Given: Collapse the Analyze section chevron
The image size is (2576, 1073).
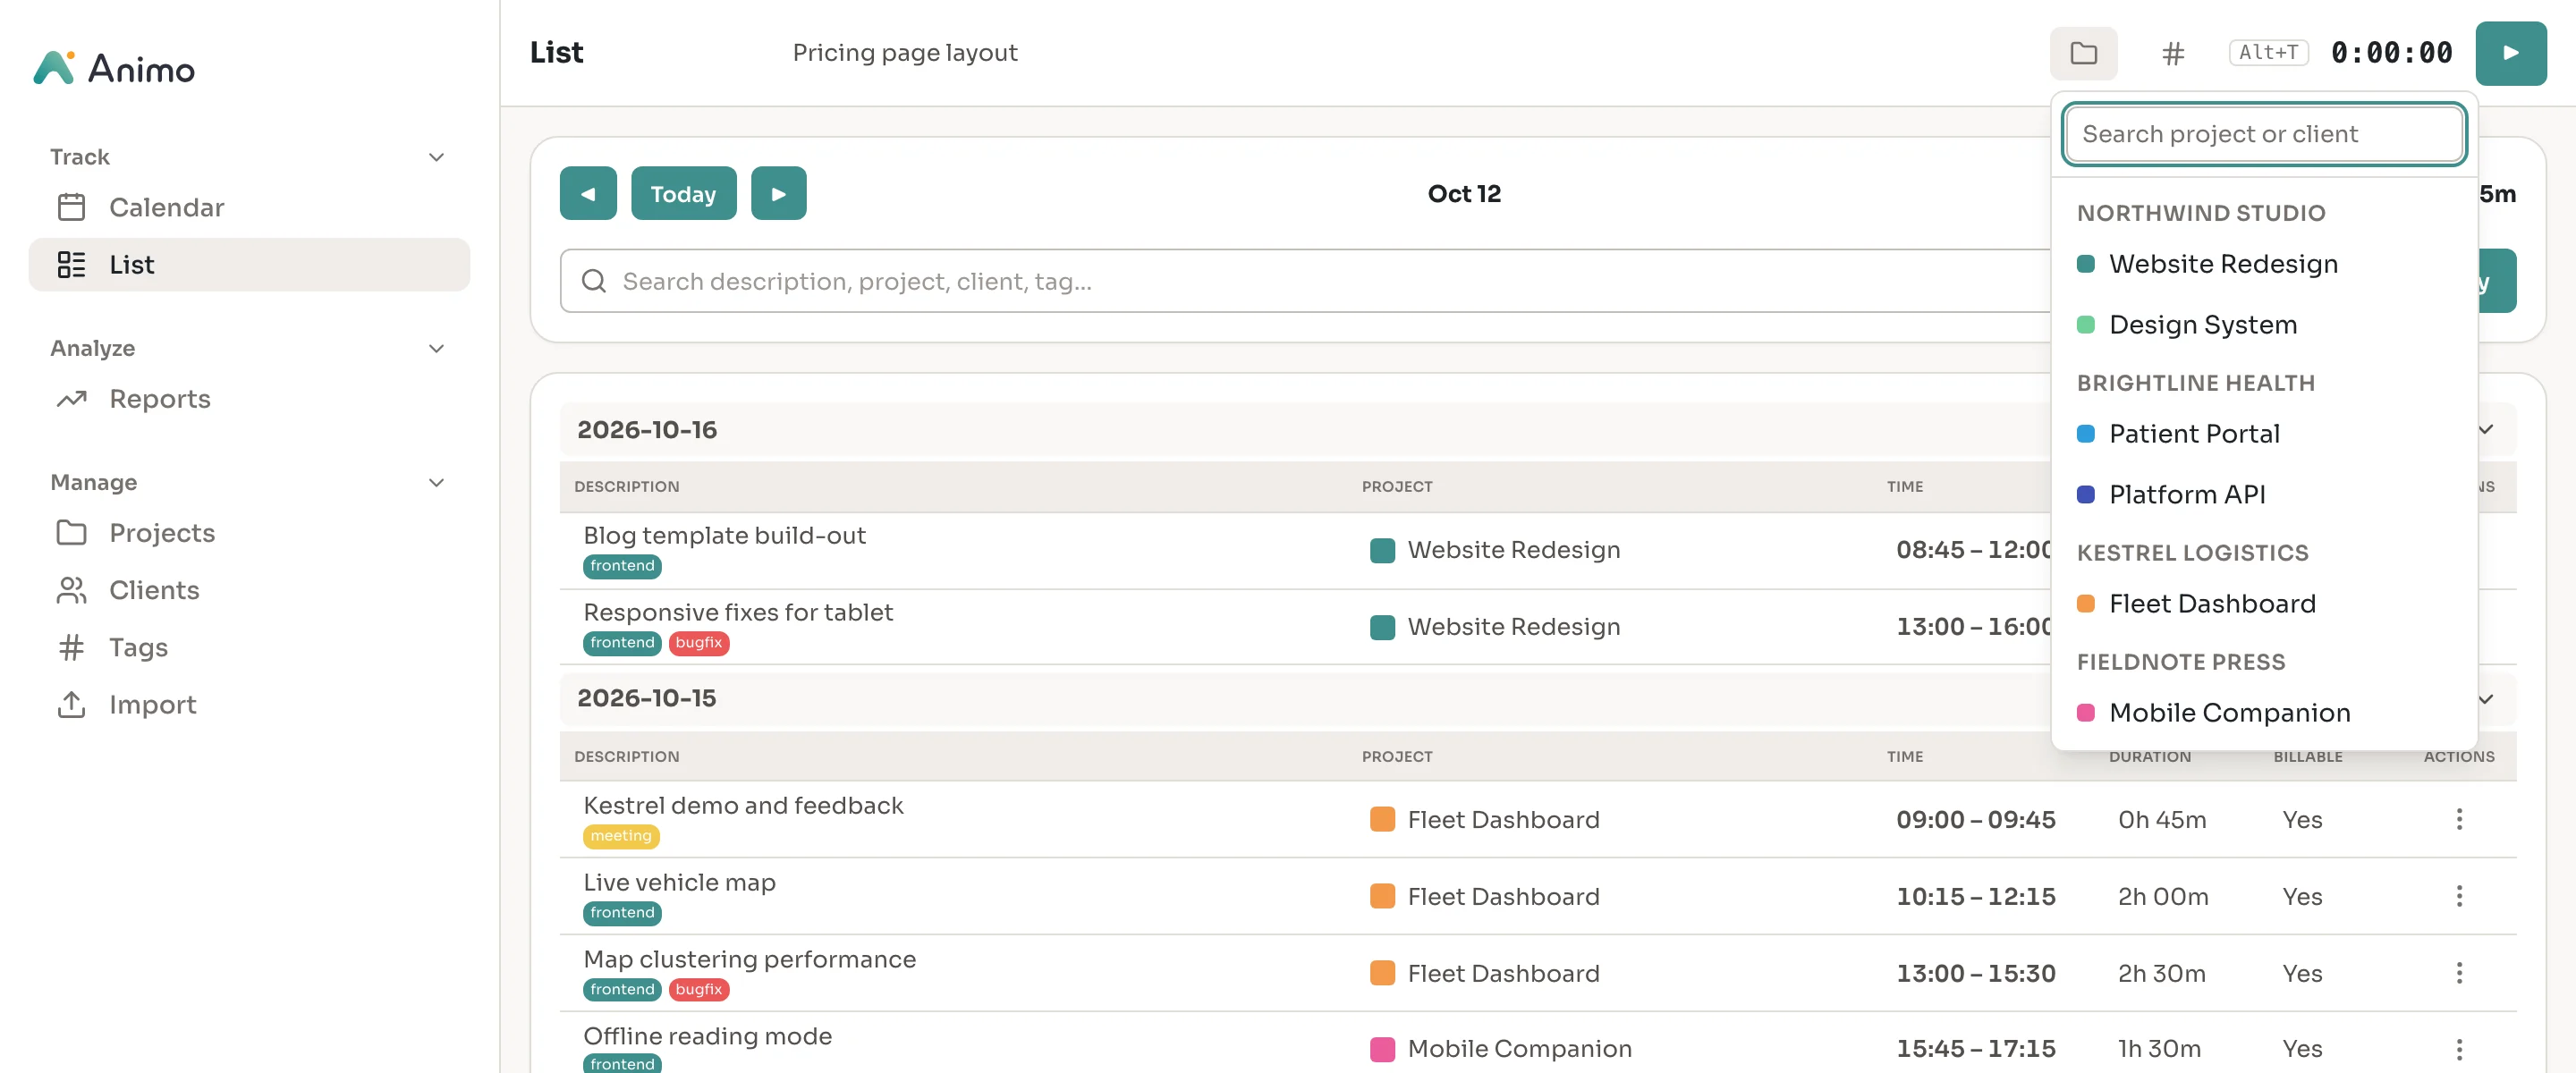Looking at the screenshot, I should (436, 348).
